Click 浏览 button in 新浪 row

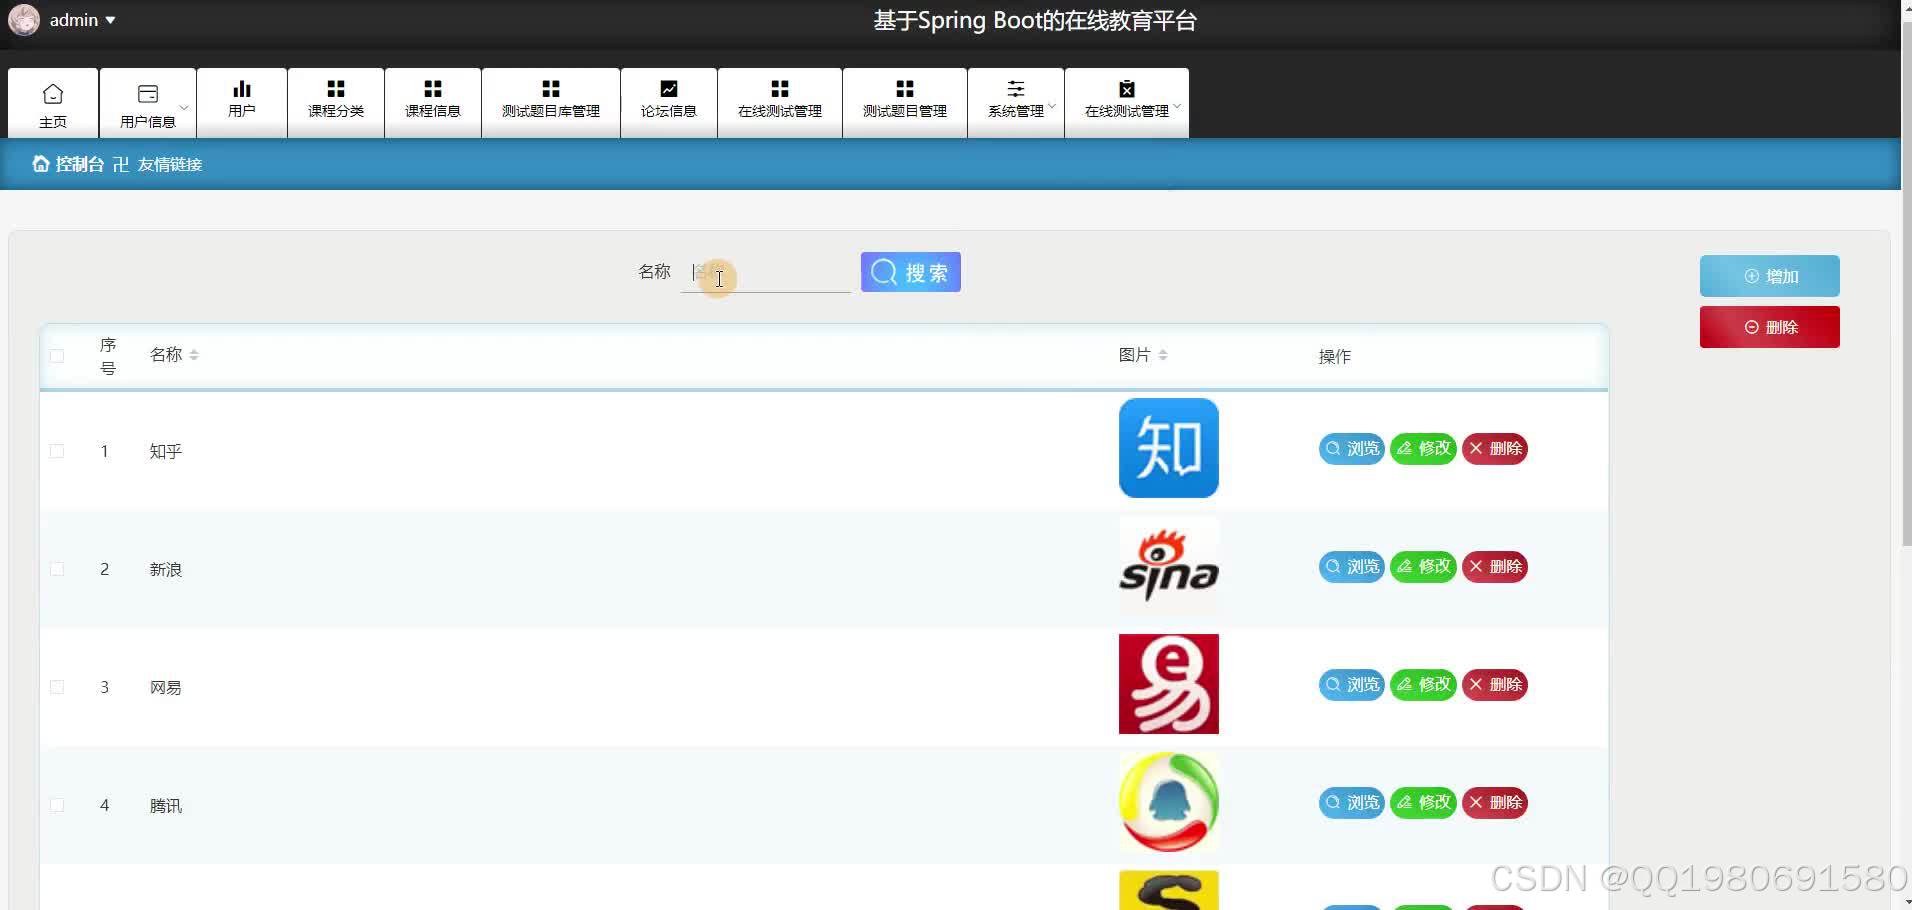tap(1352, 566)
